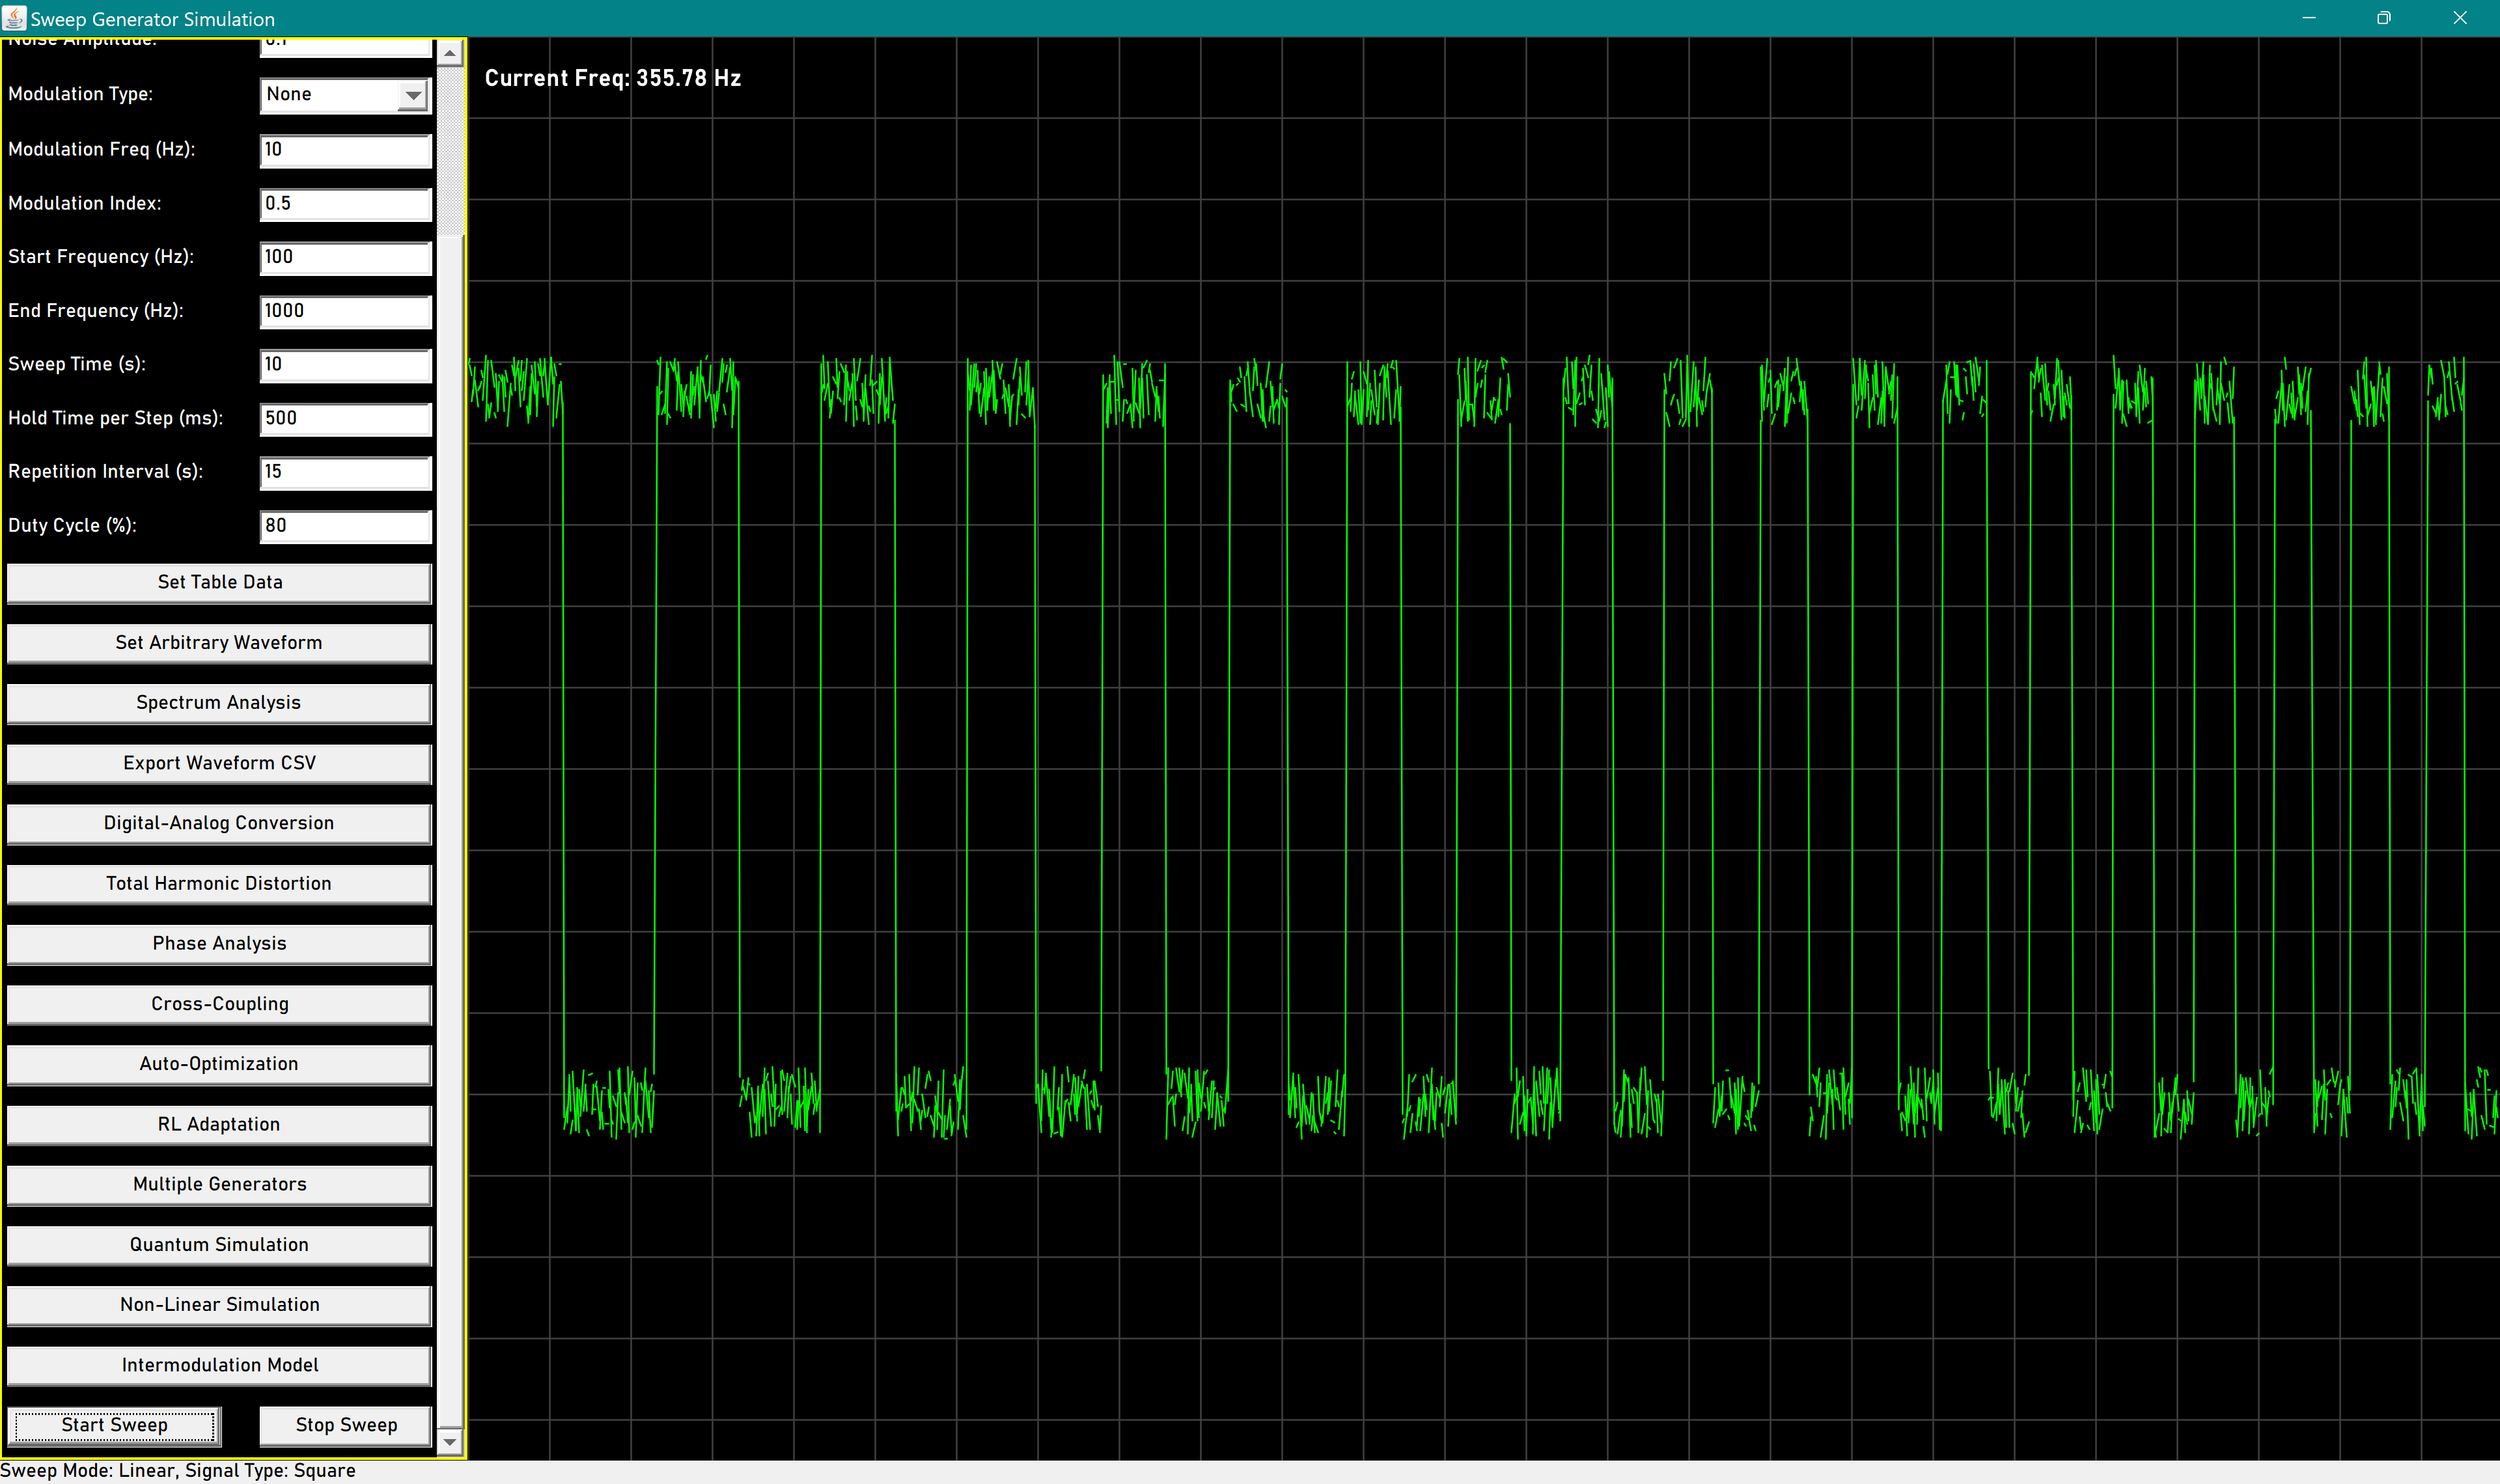This screenshot has height=1484, width=2500.
Task: Click in the Start Frequency field
Action: click(x=345, y=257)
